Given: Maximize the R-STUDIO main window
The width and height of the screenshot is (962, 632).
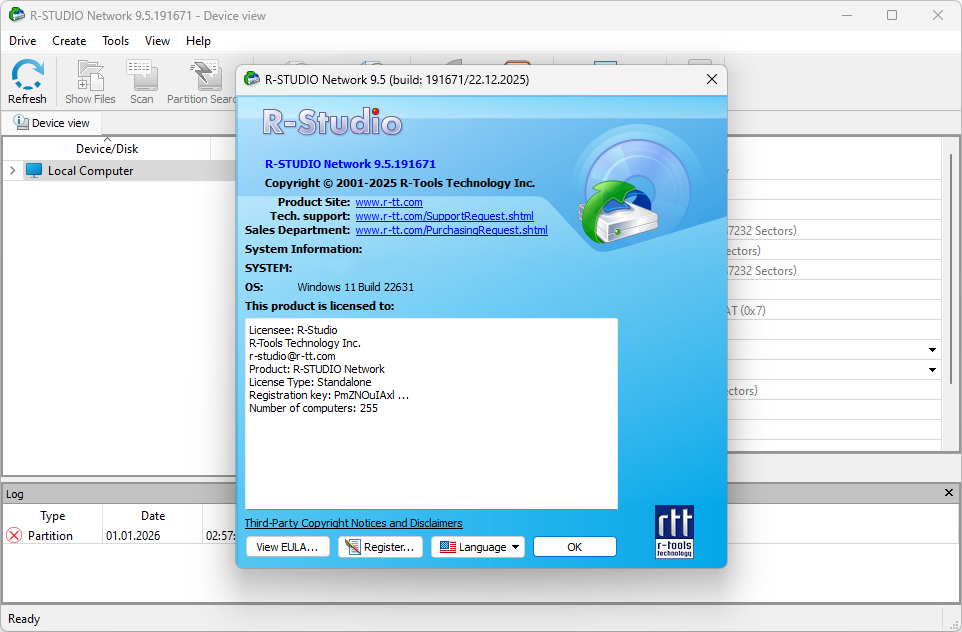Looking at the screenshot, I should click(892, 15).
